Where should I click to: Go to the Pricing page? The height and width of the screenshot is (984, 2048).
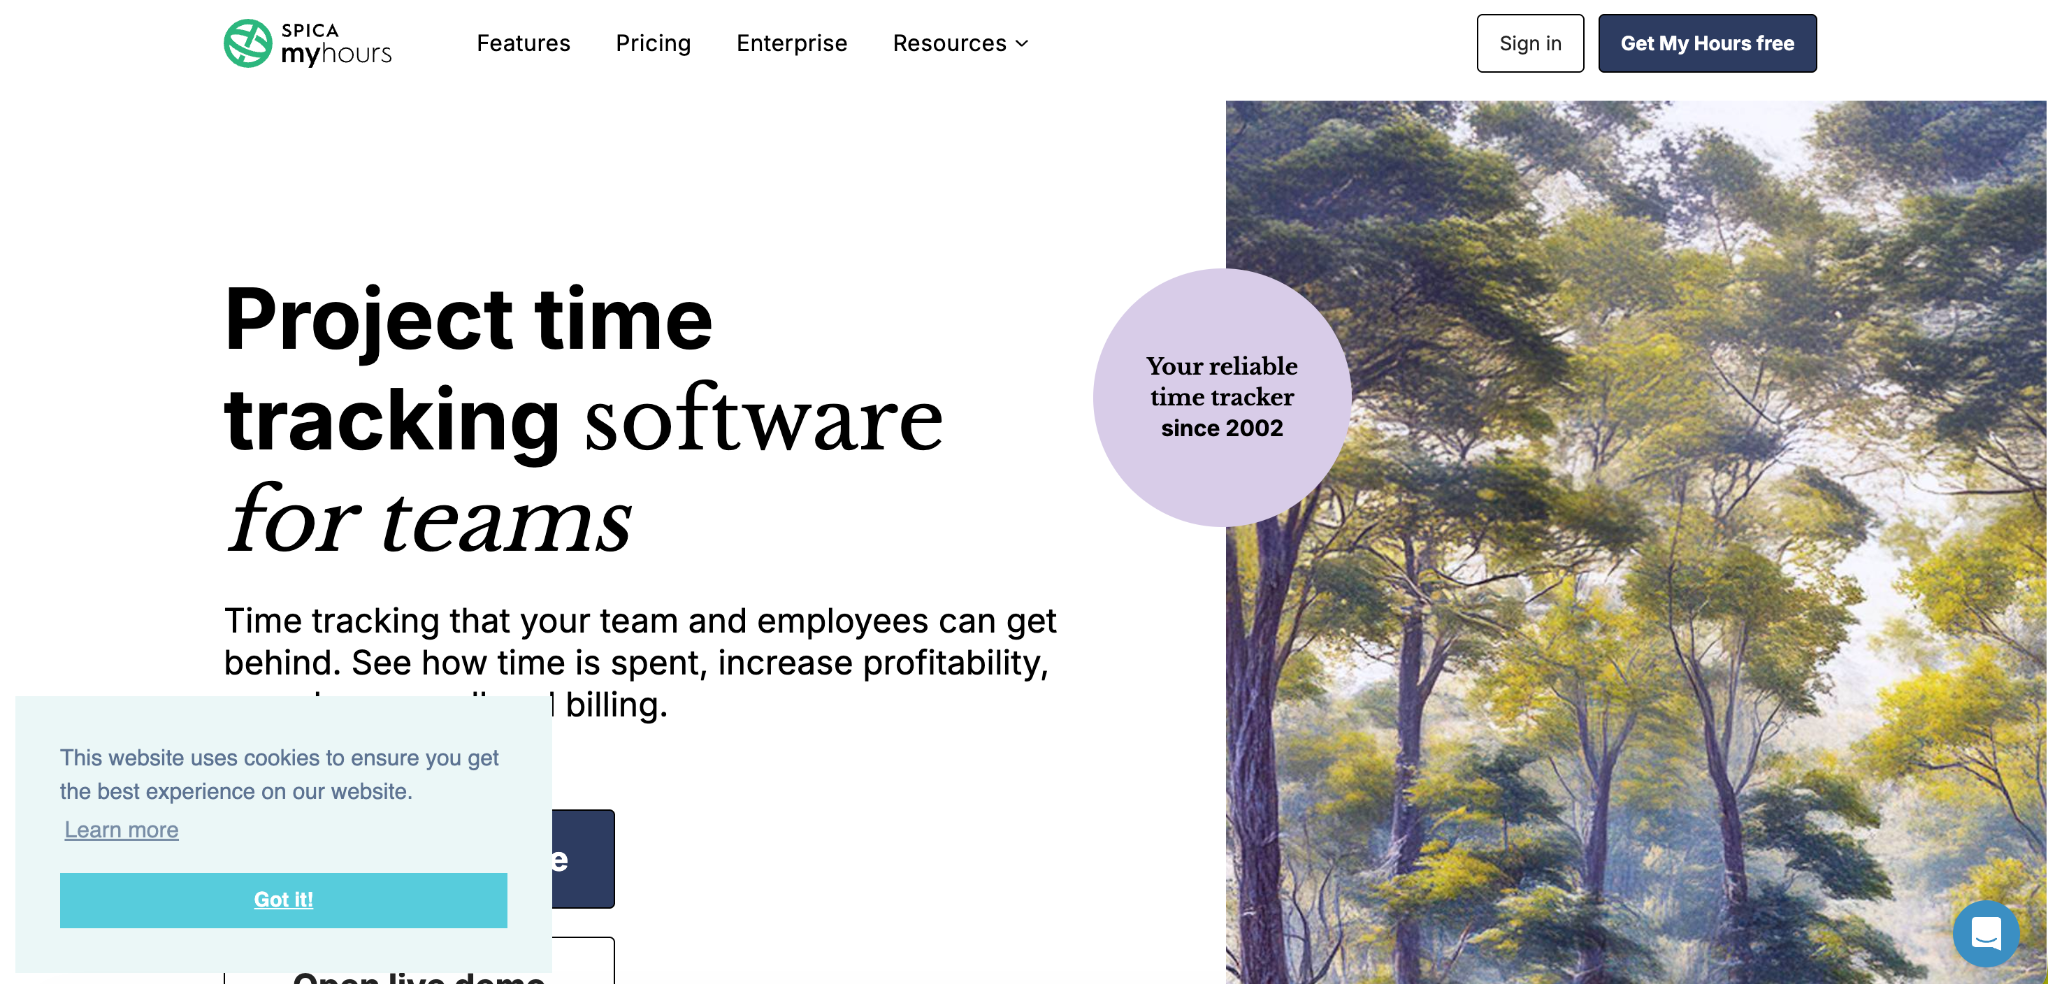(653, 43)
